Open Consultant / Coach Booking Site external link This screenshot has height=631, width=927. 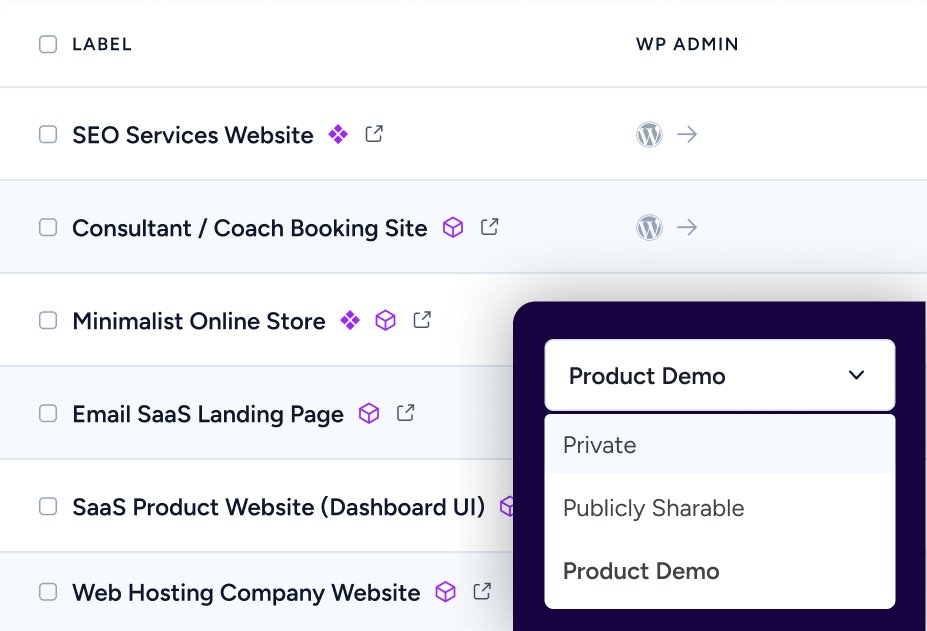click(489, 227)
